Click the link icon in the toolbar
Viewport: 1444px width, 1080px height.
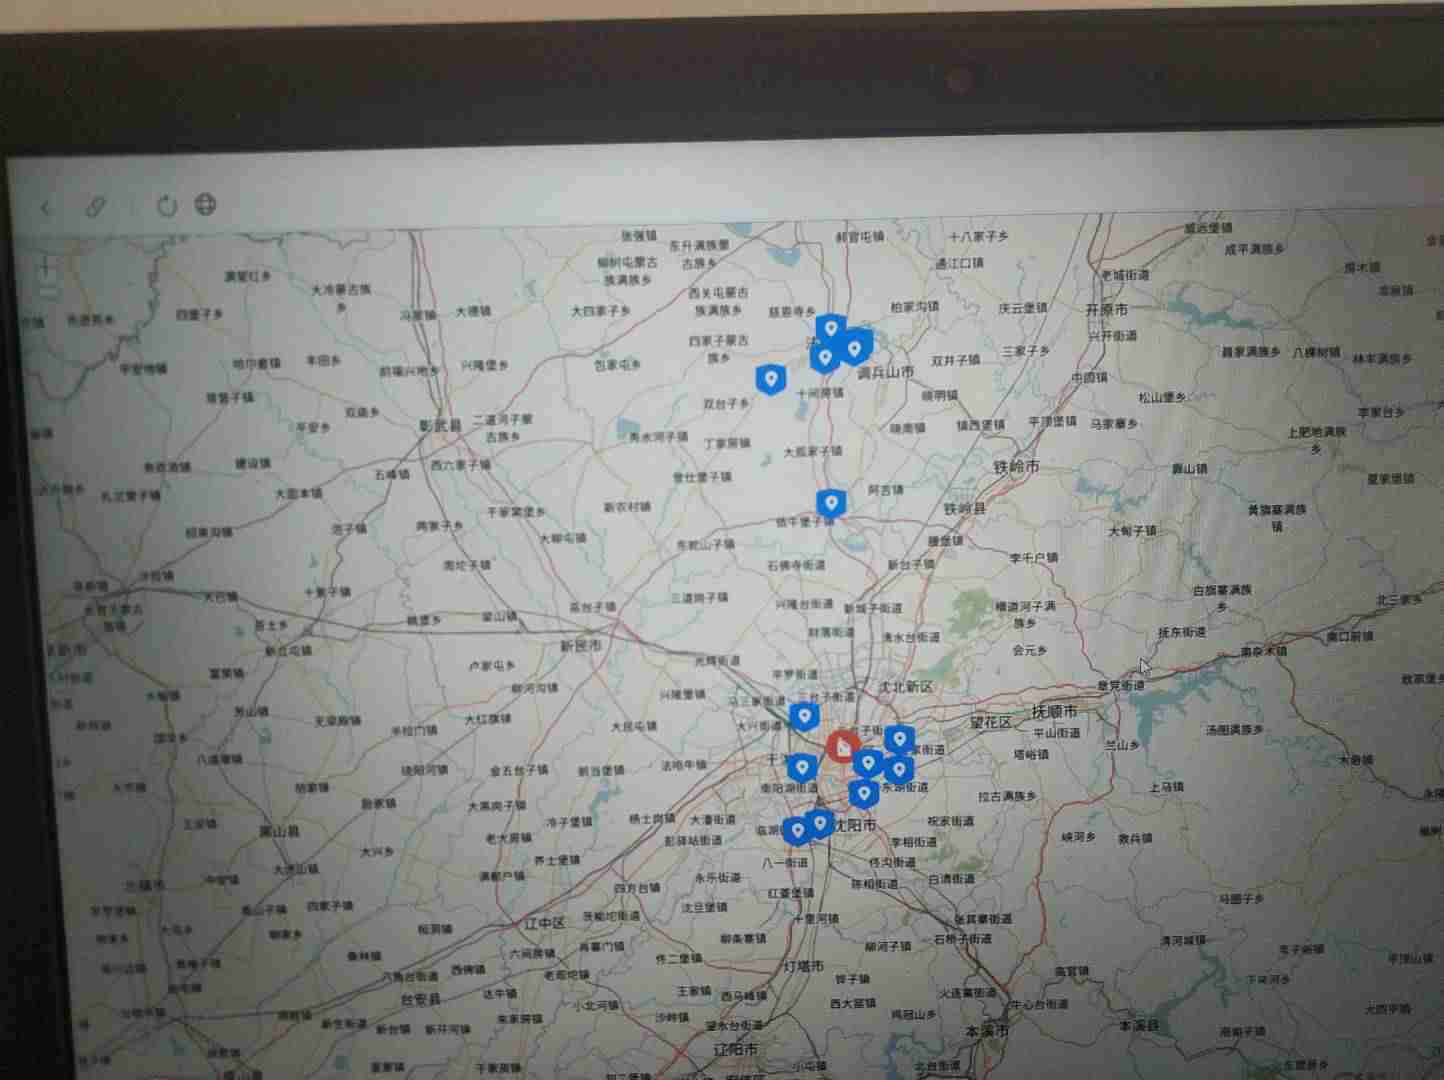[95, 206]
